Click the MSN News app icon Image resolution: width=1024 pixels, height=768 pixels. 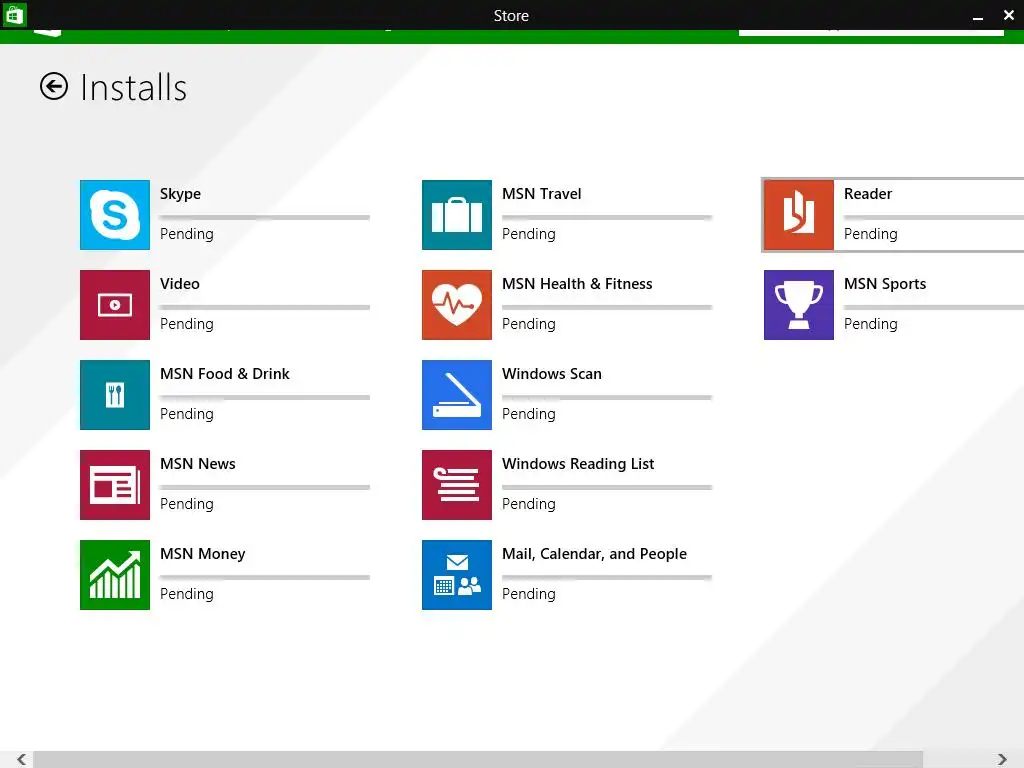[115, 485]
